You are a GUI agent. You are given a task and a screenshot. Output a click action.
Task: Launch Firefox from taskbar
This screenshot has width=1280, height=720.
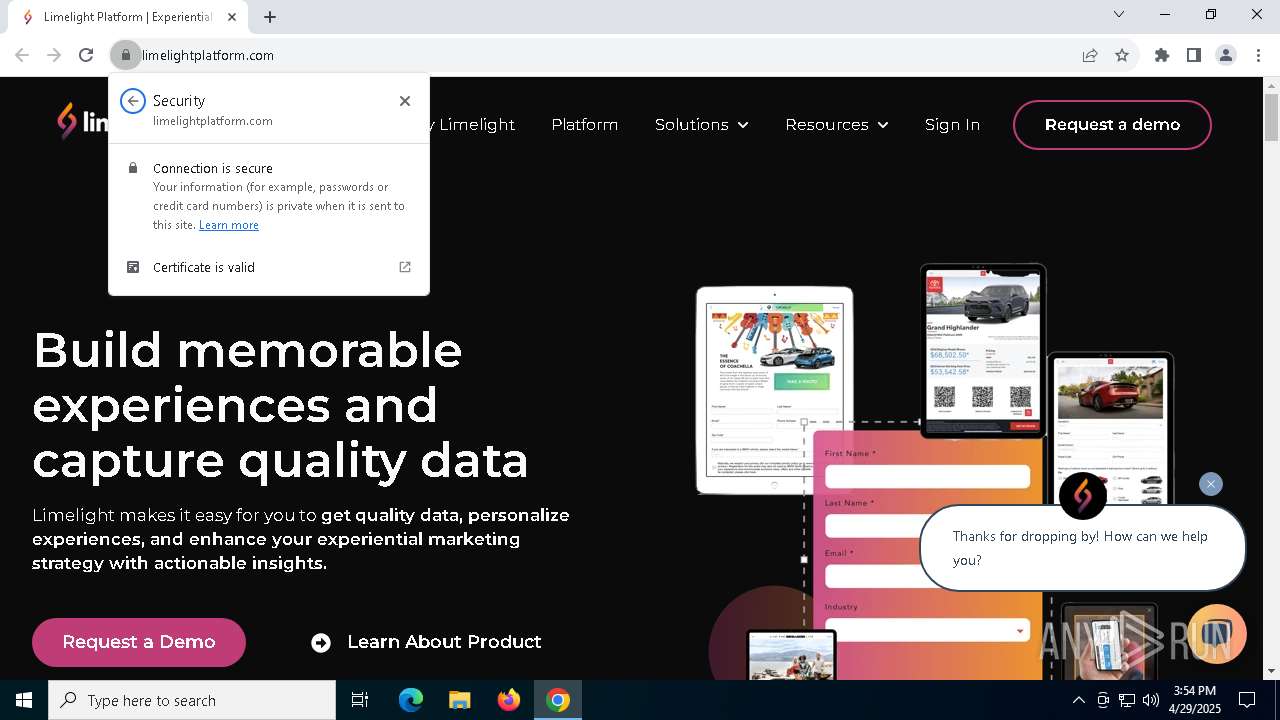[509, 700]
